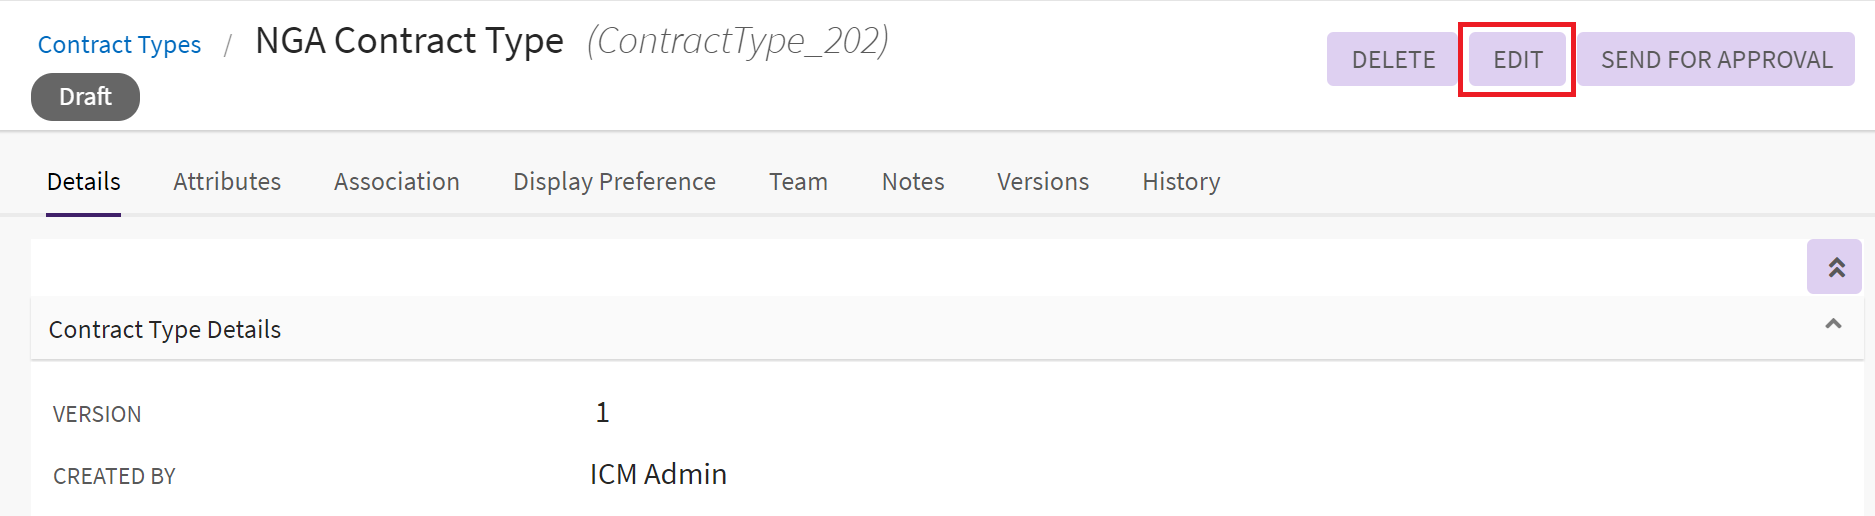Click the Draft status badge

[85, 97]
